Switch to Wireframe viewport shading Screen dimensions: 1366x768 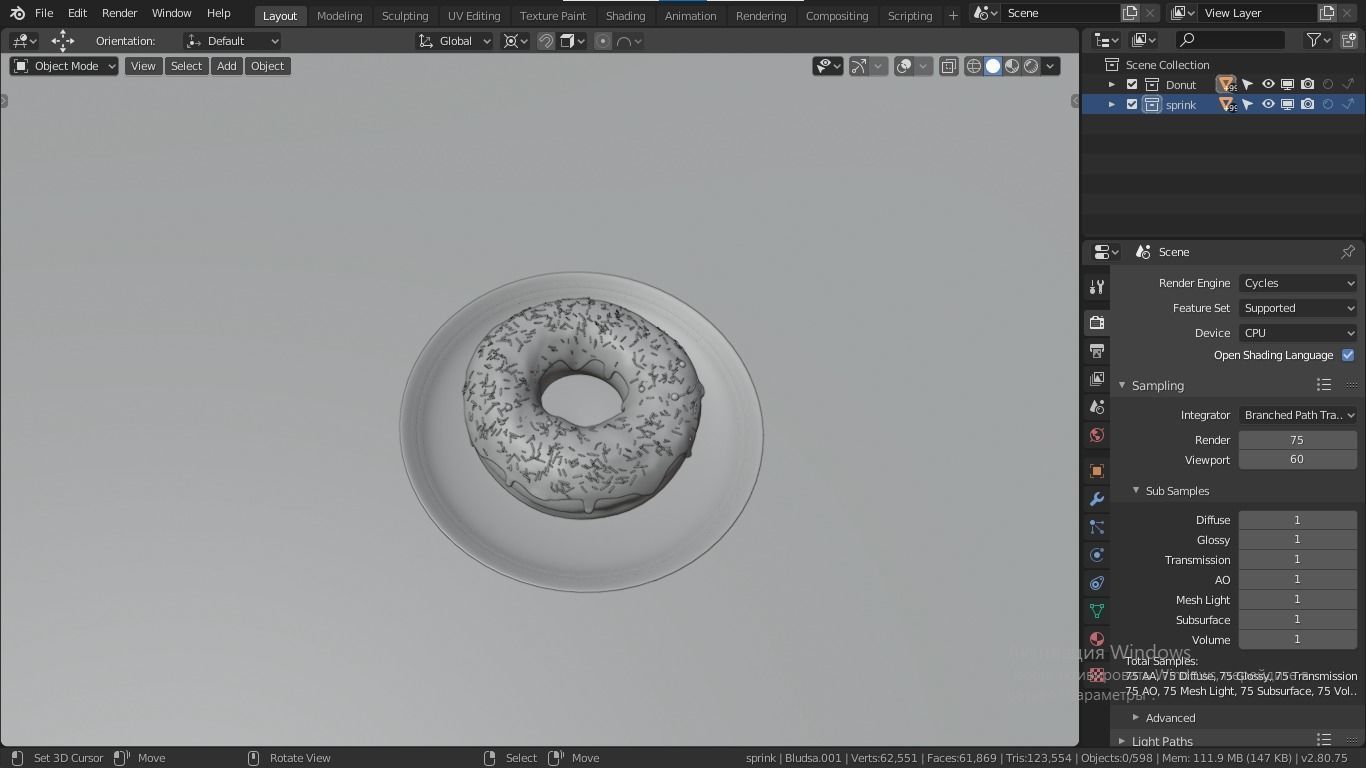[973, 66]
